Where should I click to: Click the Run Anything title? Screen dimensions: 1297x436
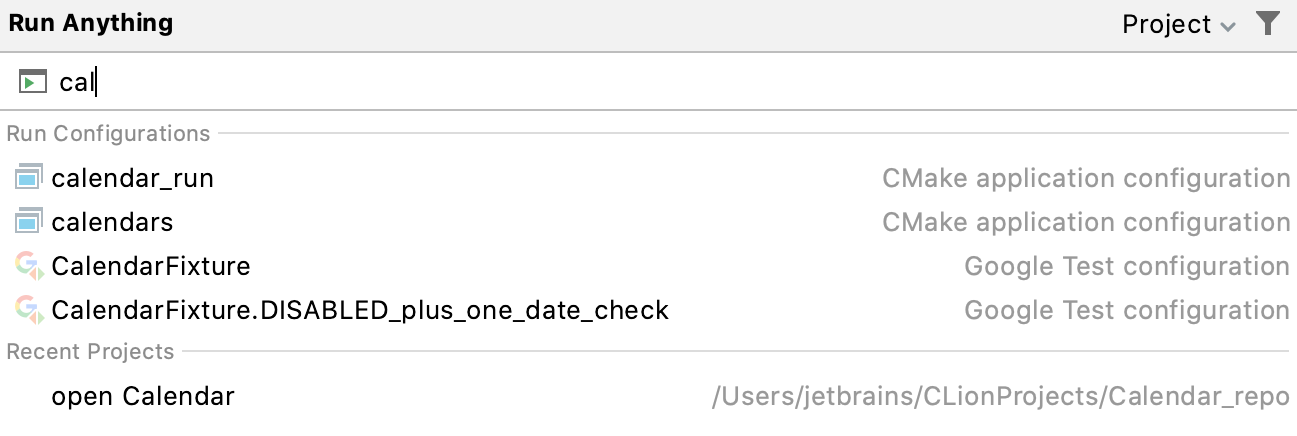click(91, 24)
